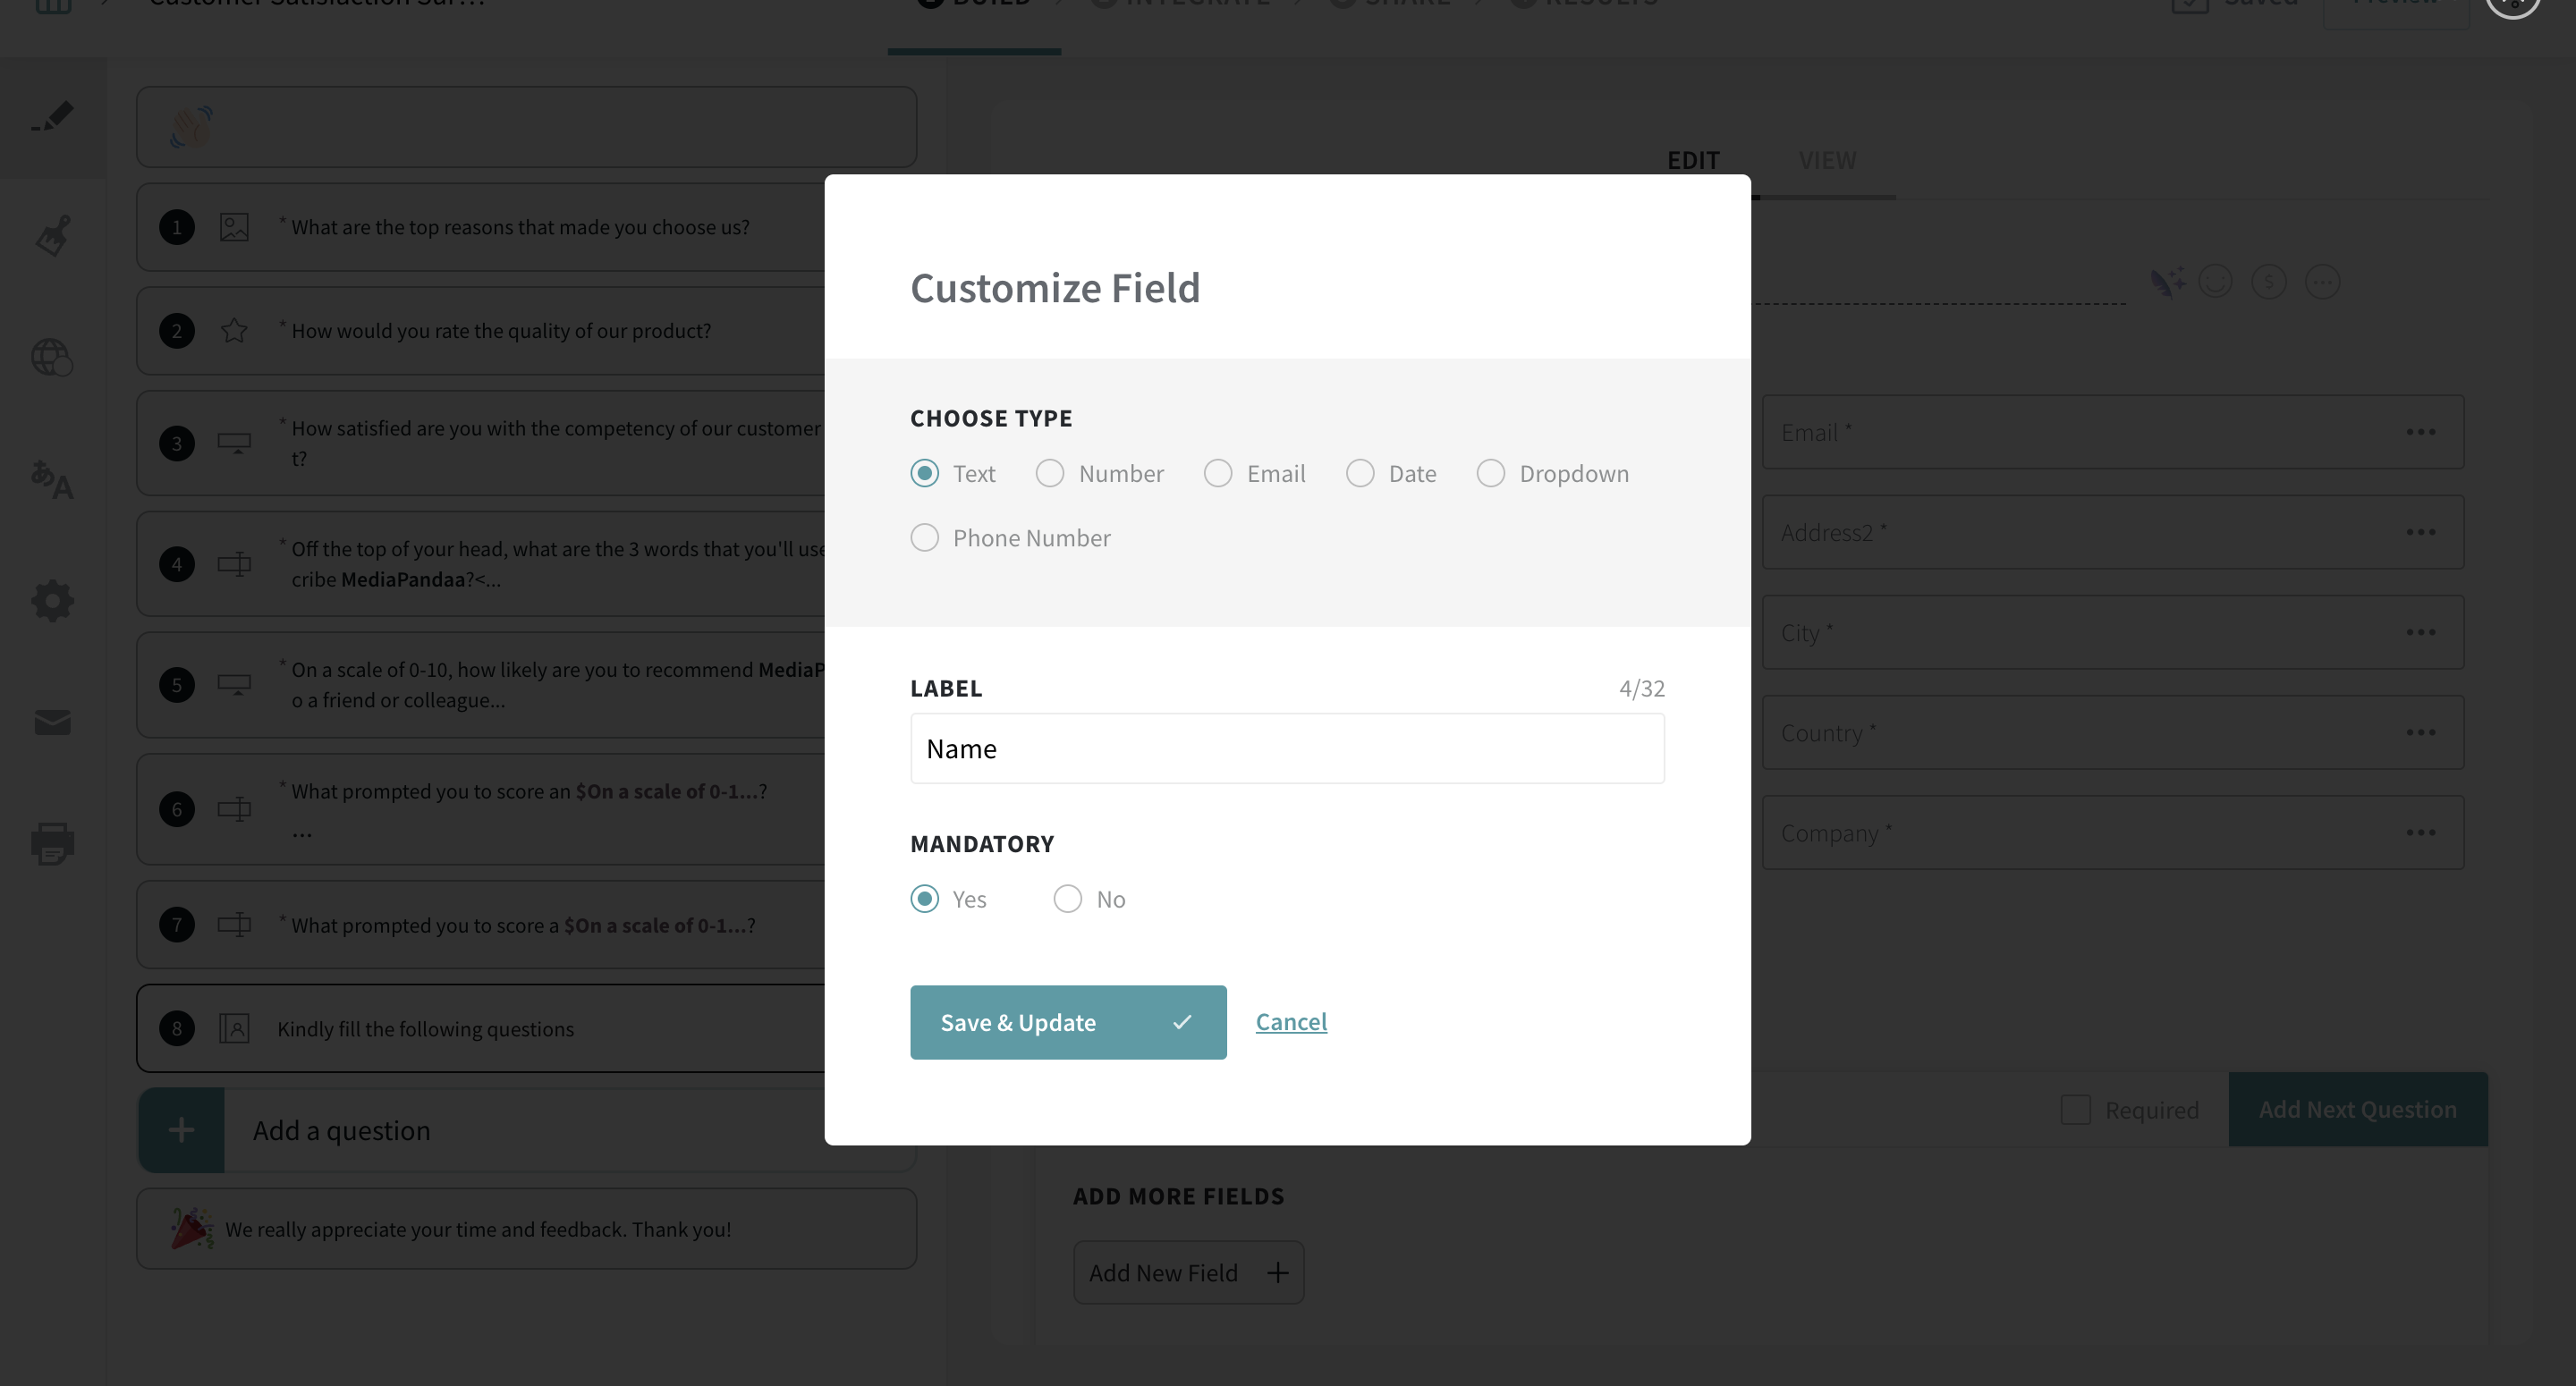
Task: Open the Company field options menu
Action: [2420, 832]
